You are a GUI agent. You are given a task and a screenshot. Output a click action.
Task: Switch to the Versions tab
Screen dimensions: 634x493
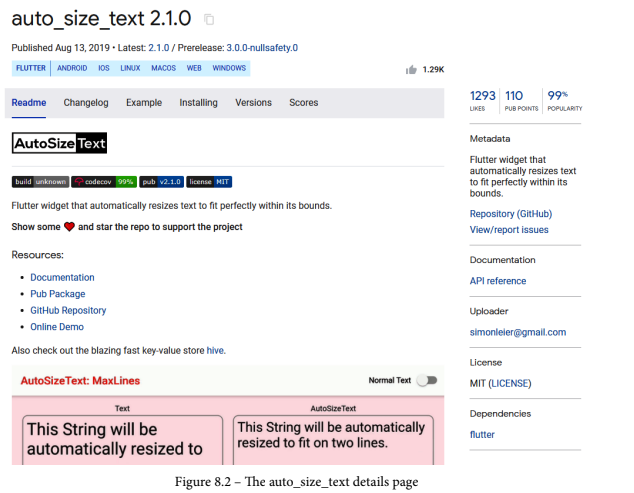tap(254, 103)
